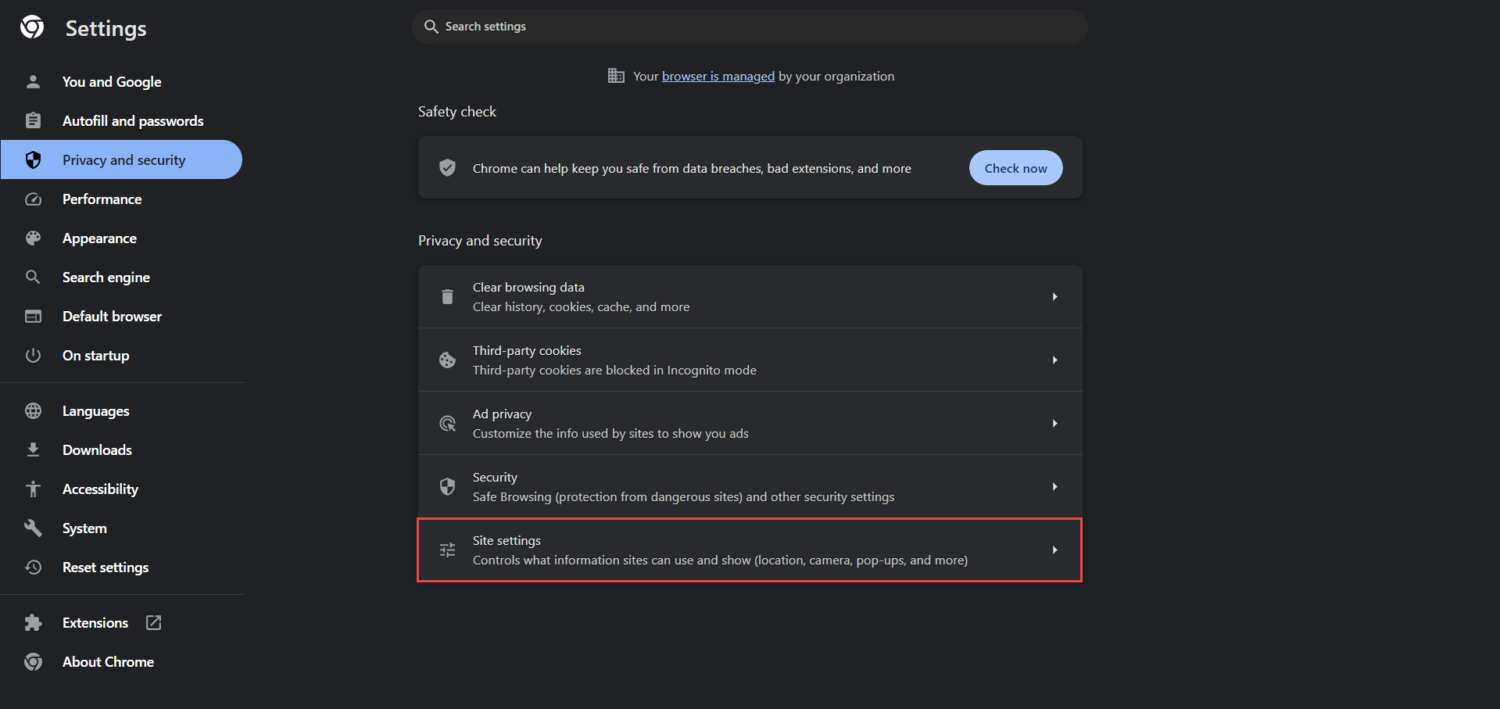Expand the Security row arrow

pyautogui.click(x=1054, y=486)
